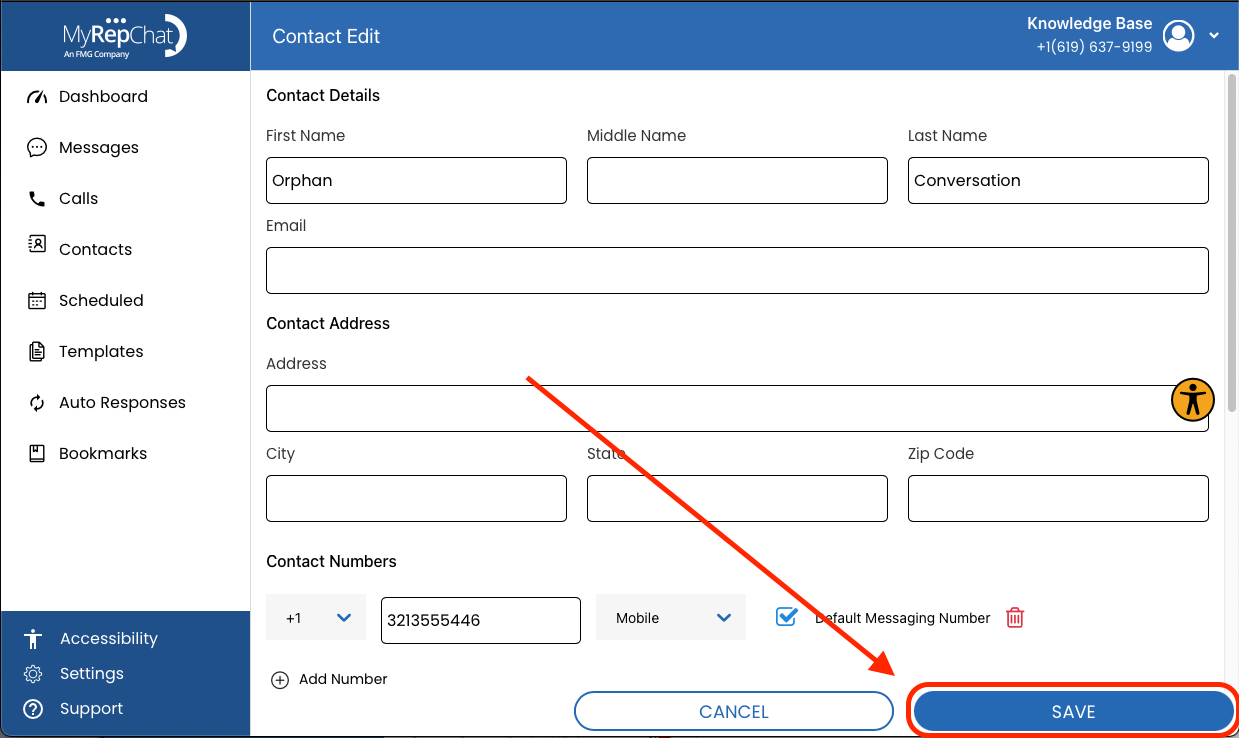Viewport: 1239px width, 738px height.
Task: Click the user profile avatar icon
Action: tap(1180, 36)
